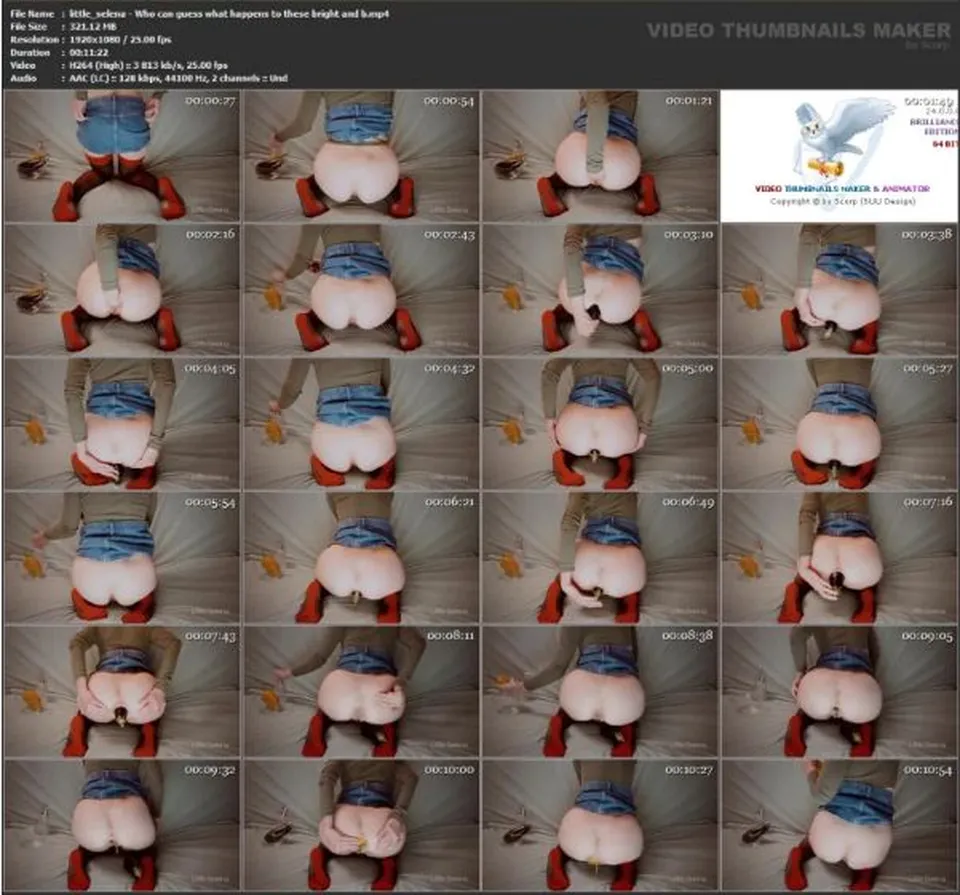Click the File Size value "321.12 MB"
960x895 pixels.
click(93, 26)
